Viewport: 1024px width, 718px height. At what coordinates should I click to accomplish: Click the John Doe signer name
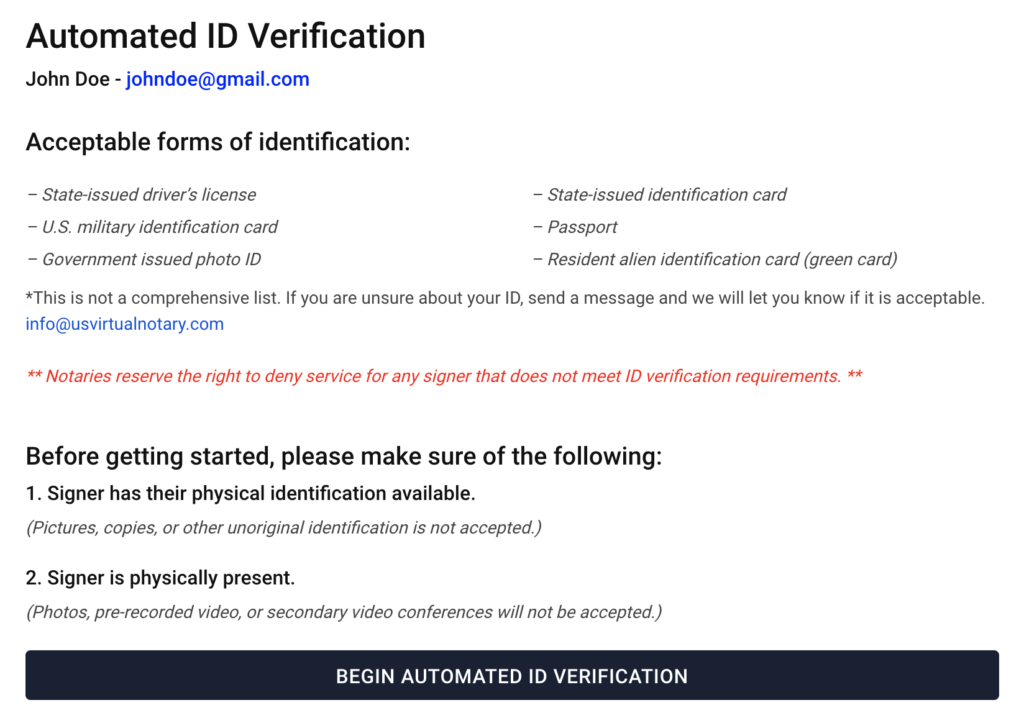point(68,79)
